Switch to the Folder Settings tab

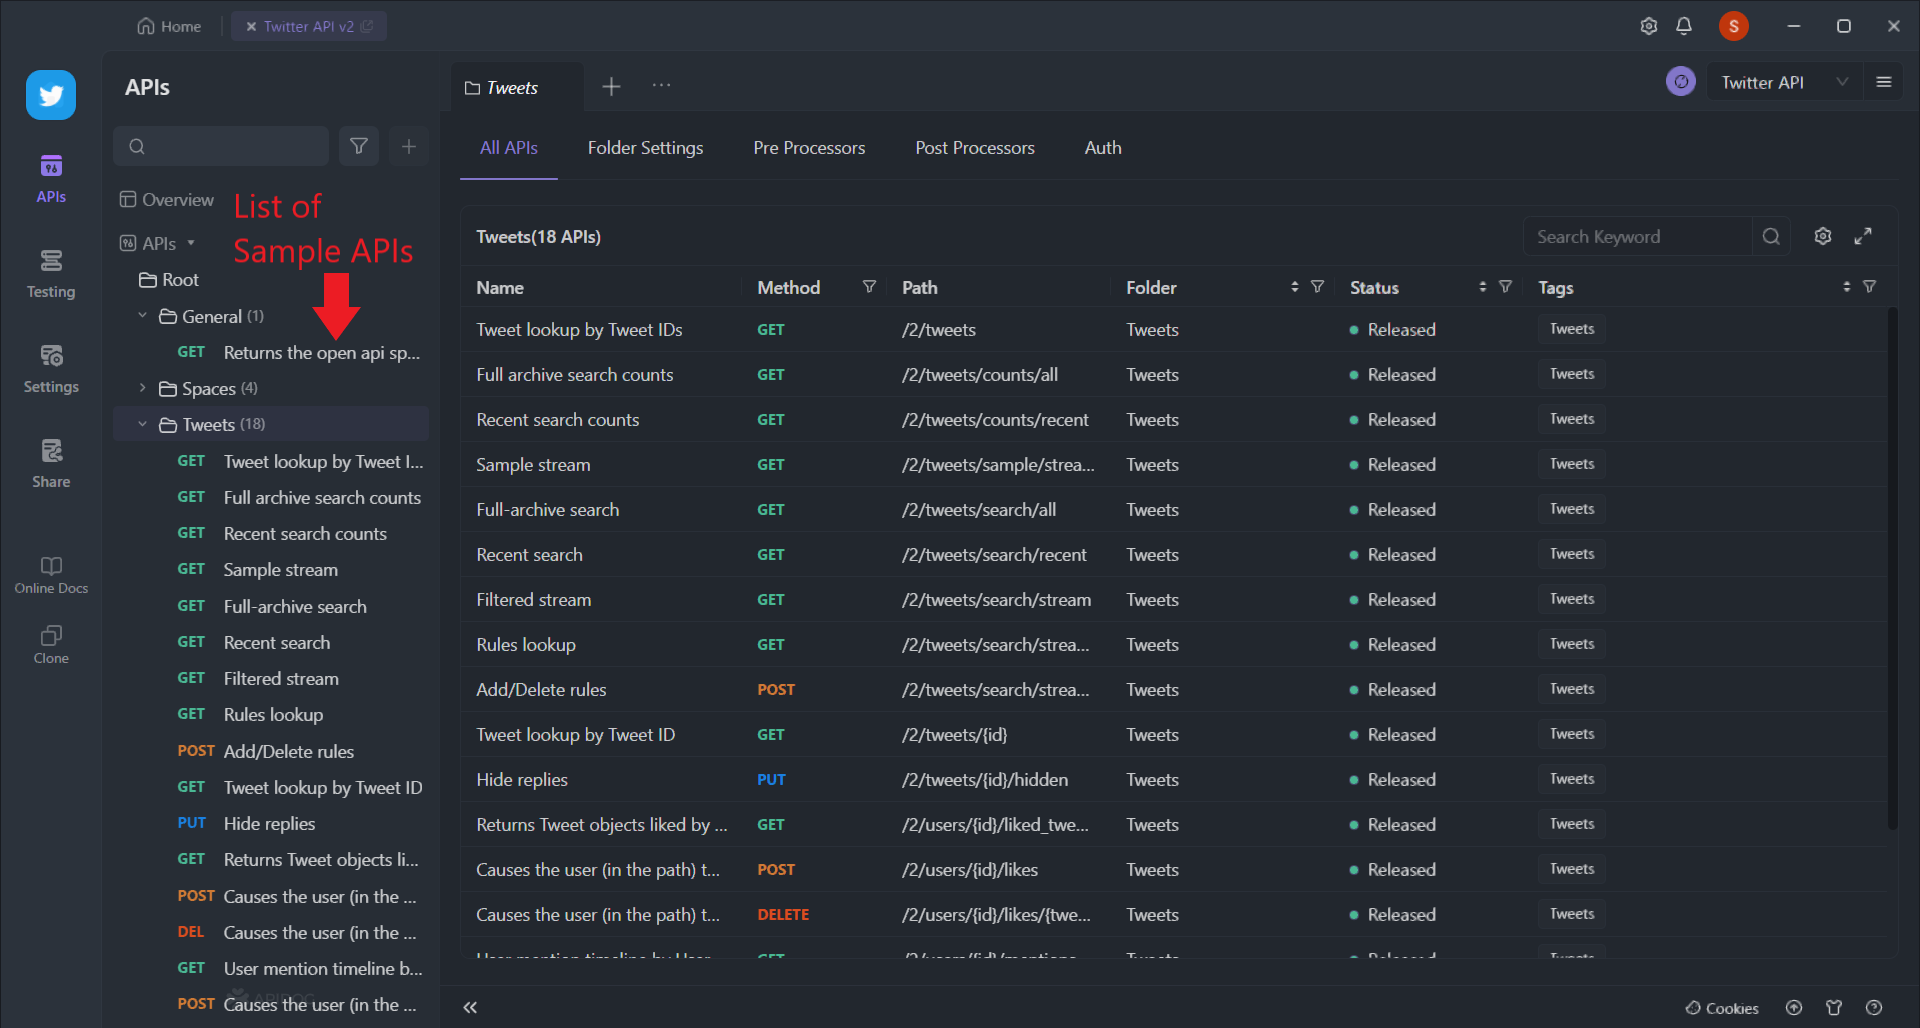pos(645,148)
